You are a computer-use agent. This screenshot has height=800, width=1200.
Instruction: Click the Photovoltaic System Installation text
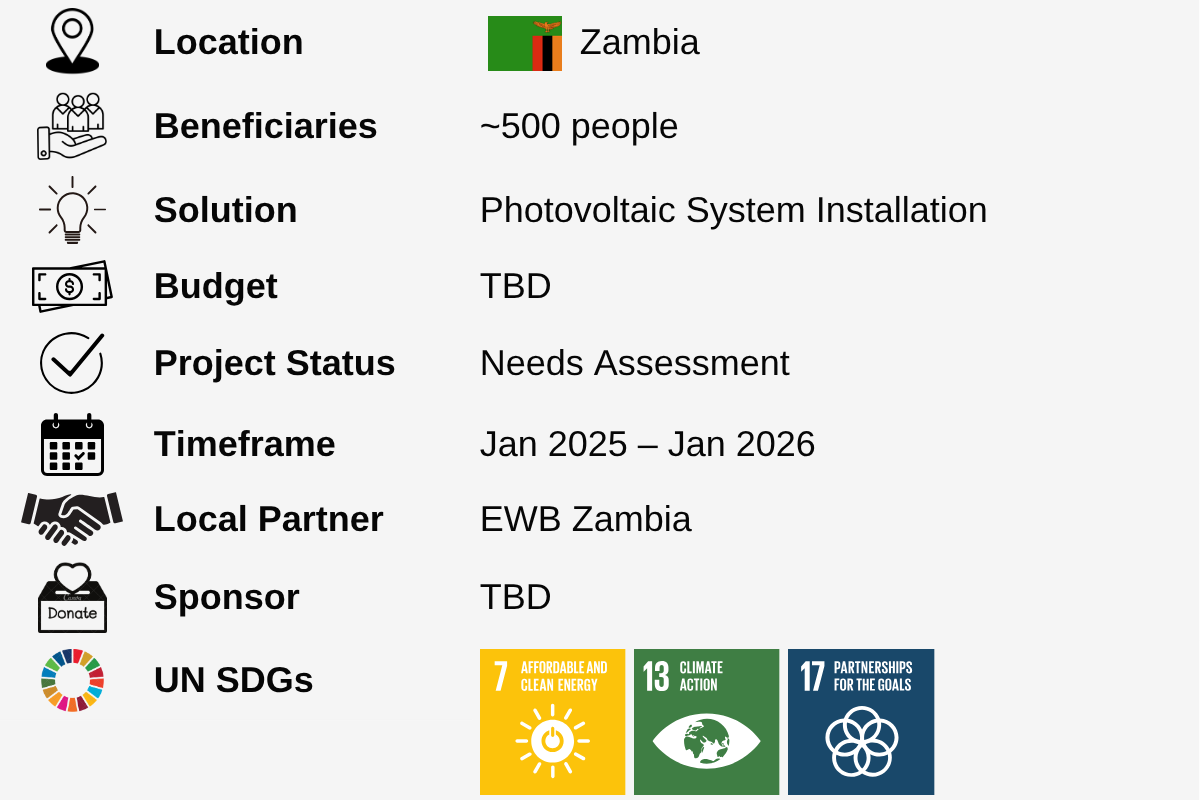coord(733,210)
